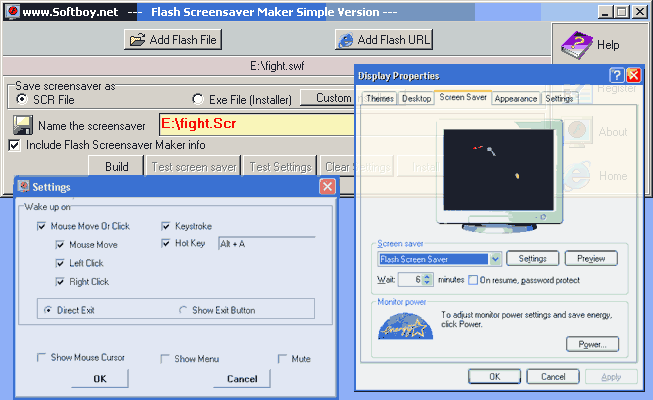Viewport: 653px width, 400px height.
Task: Expand the Flash Screen Saver dropdown
Action: [x=495, y=259]
